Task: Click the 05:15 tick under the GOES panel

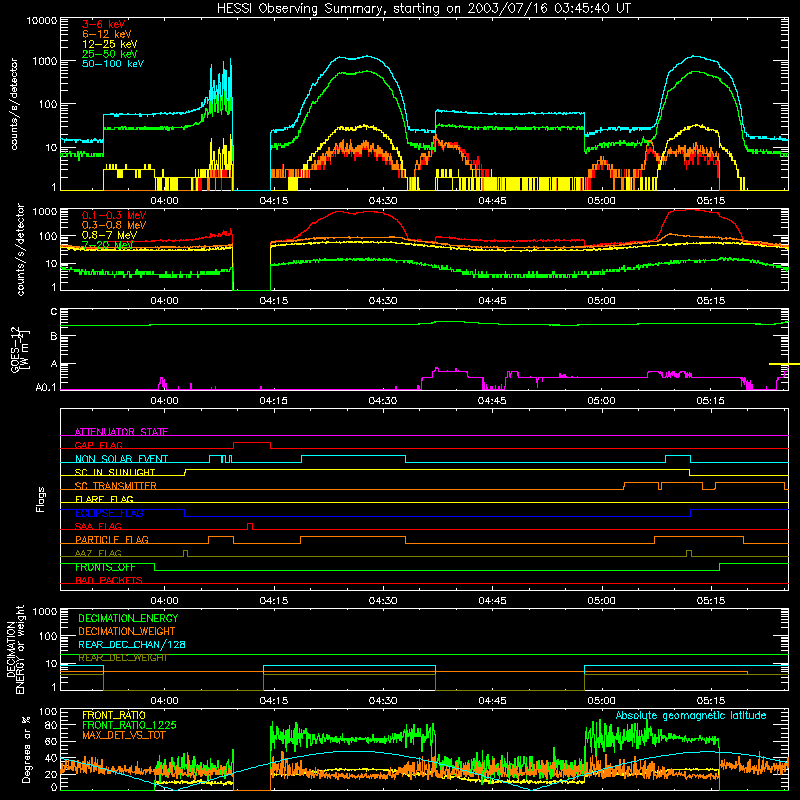Action: click(x=710, y=401)
